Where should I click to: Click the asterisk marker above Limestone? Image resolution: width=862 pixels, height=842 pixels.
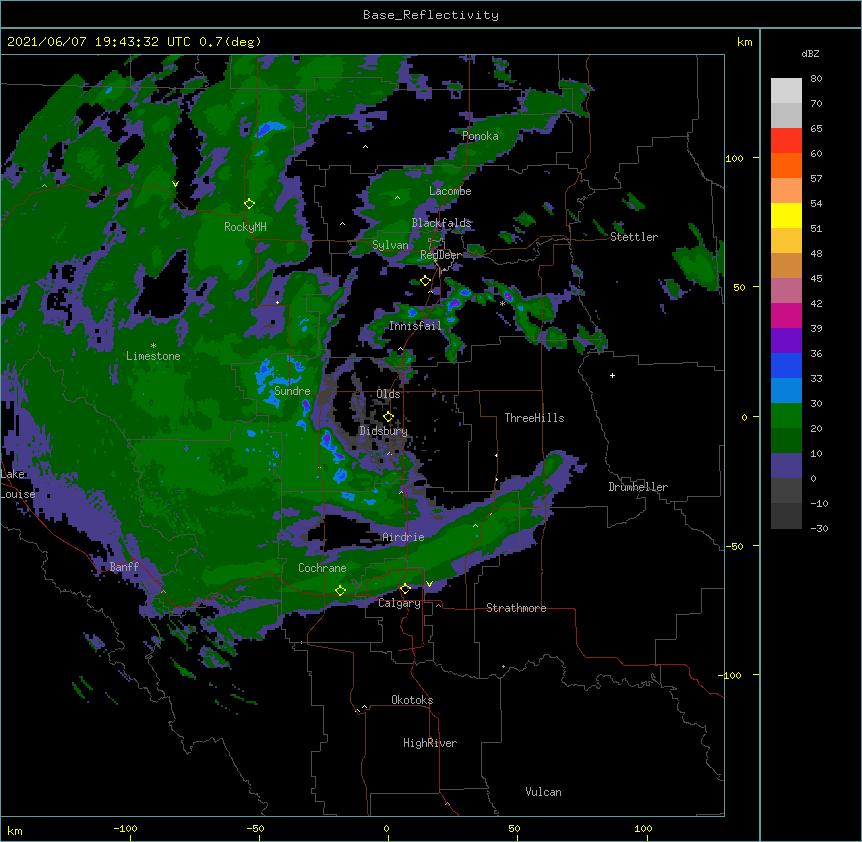point(153,346)
